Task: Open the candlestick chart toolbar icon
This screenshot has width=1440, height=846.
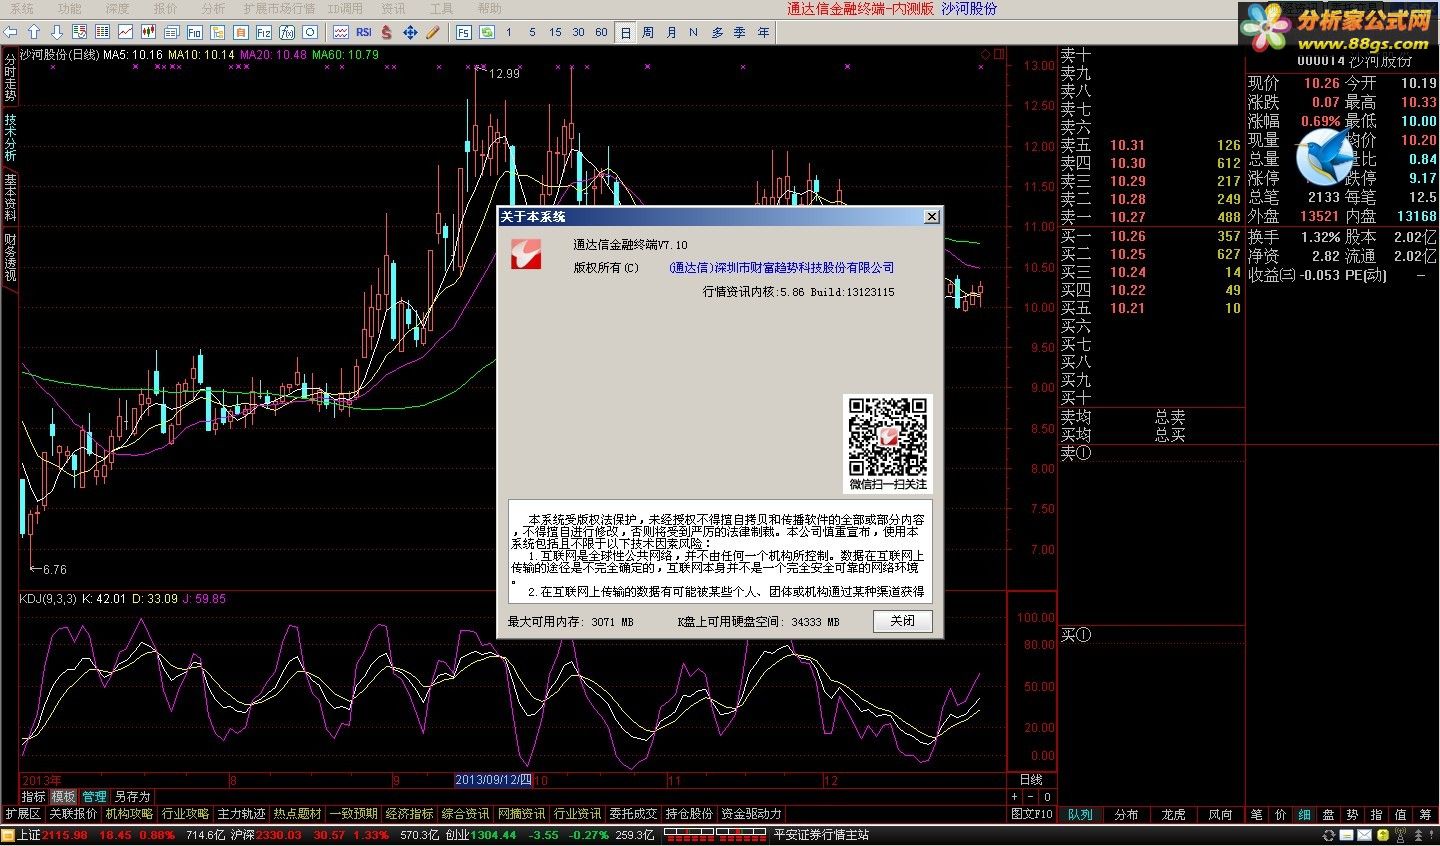Action: pos(148,32)
